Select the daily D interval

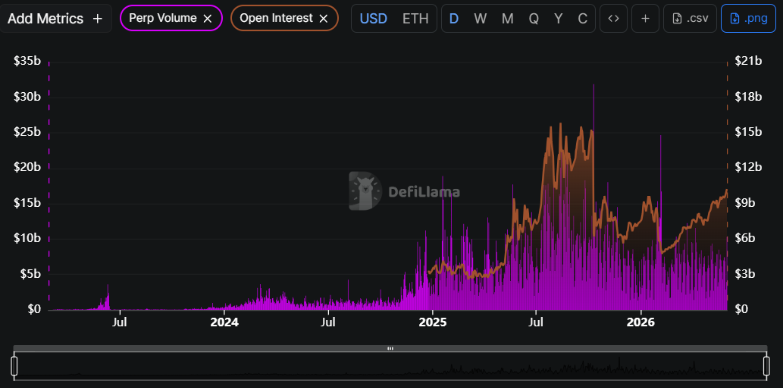(454, 19)
